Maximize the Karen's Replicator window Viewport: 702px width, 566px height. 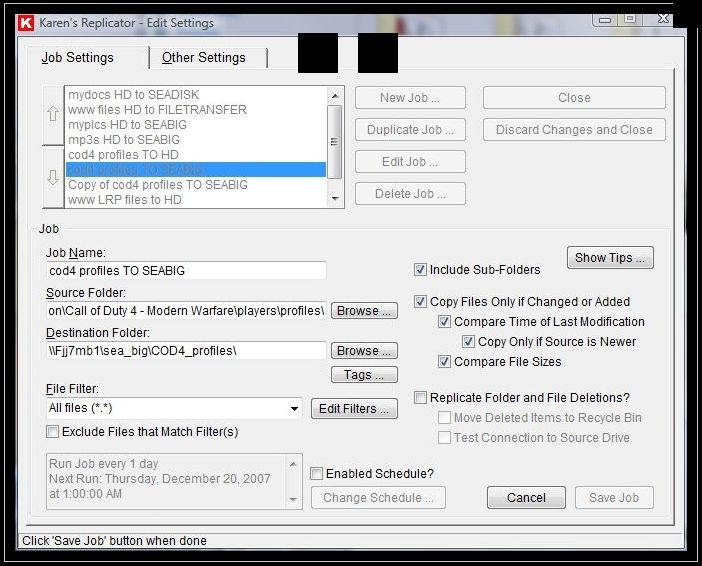coord(630,19)
